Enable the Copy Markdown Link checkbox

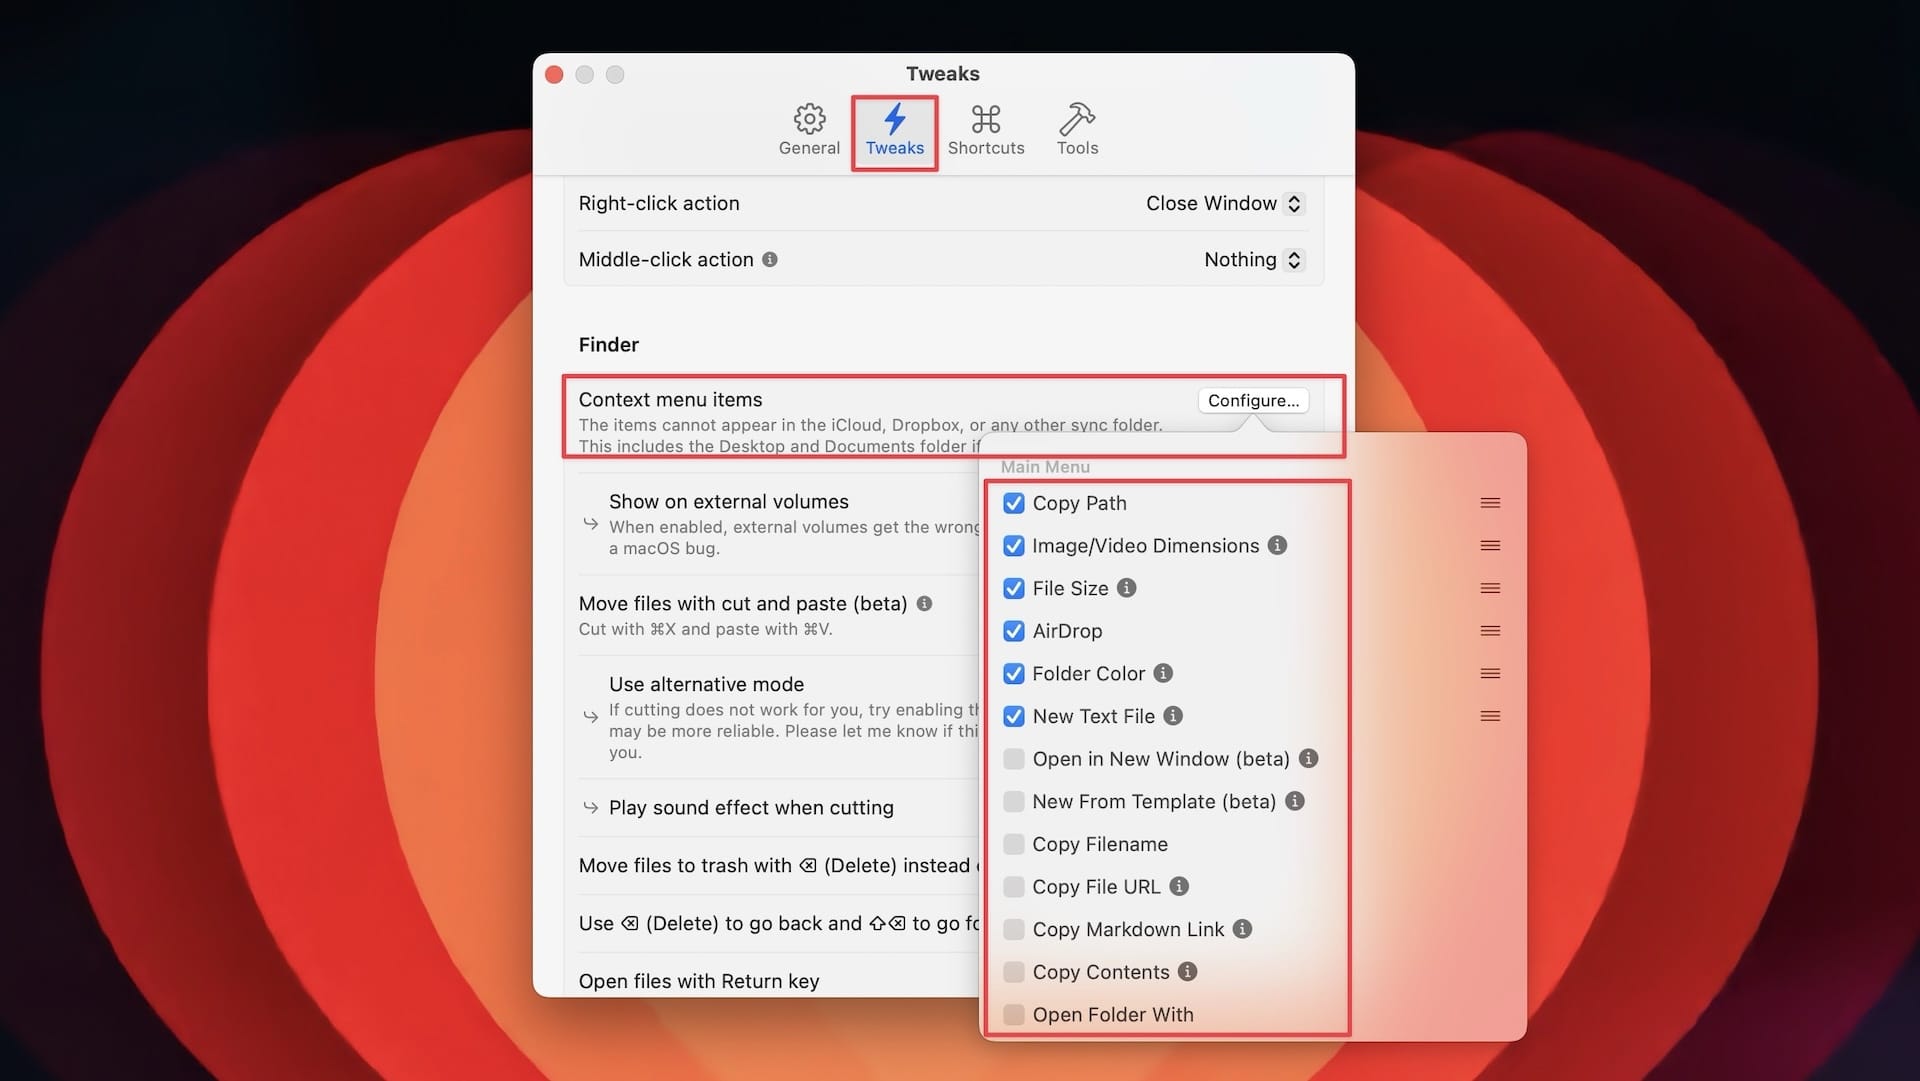(1014, 929)
